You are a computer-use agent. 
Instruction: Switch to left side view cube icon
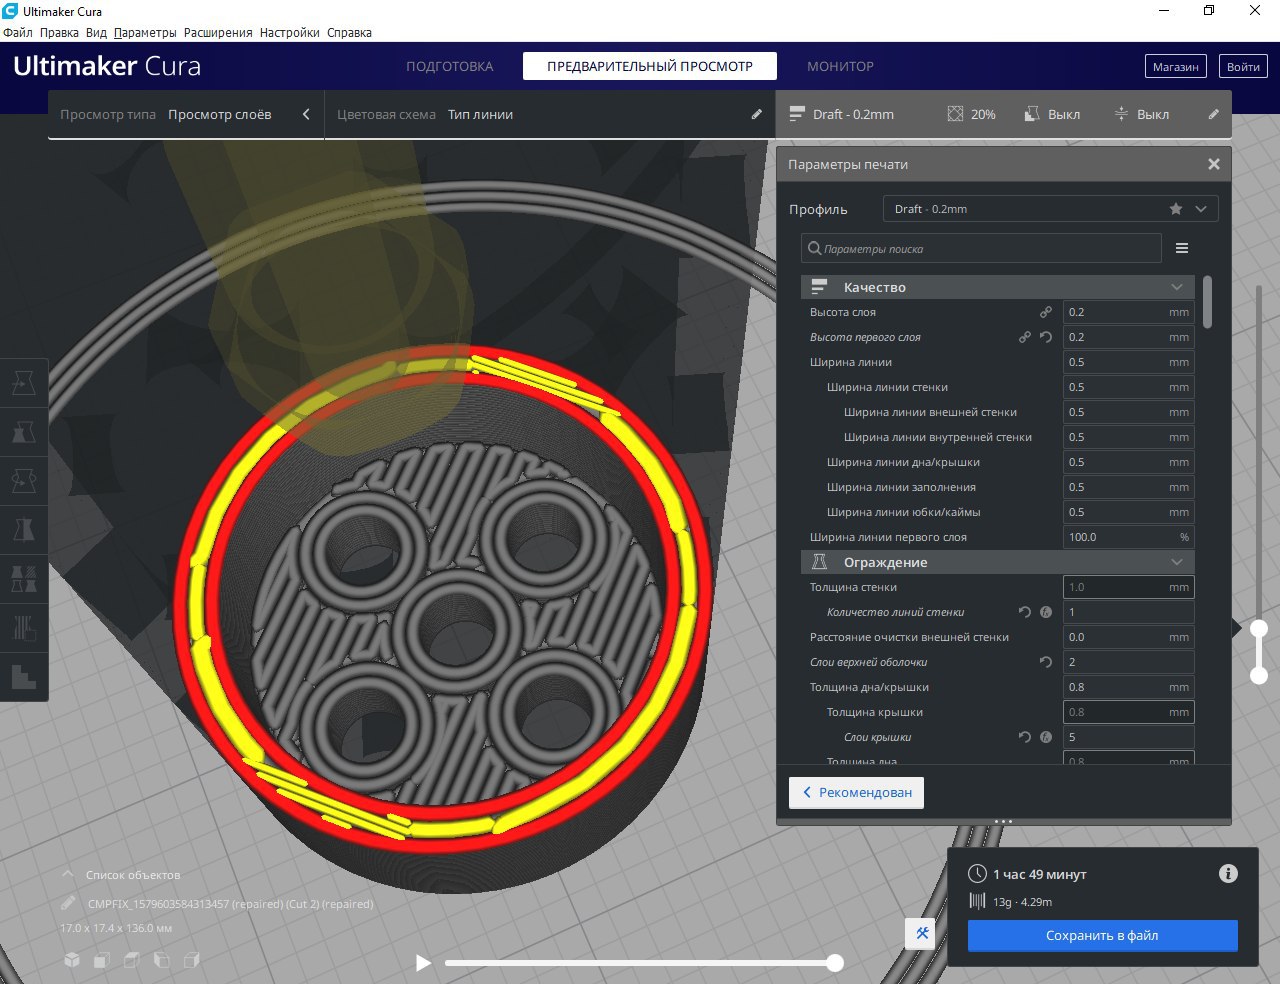coord(162,960)
